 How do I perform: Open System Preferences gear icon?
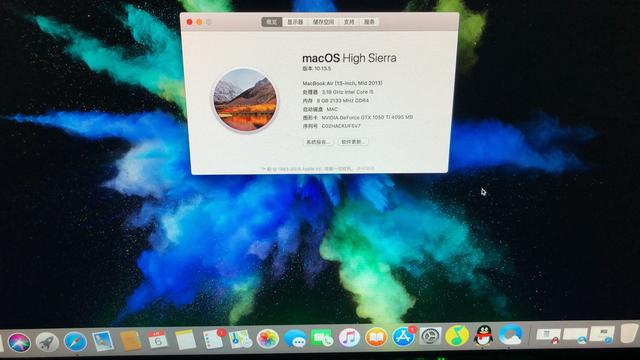coord(430,336)
